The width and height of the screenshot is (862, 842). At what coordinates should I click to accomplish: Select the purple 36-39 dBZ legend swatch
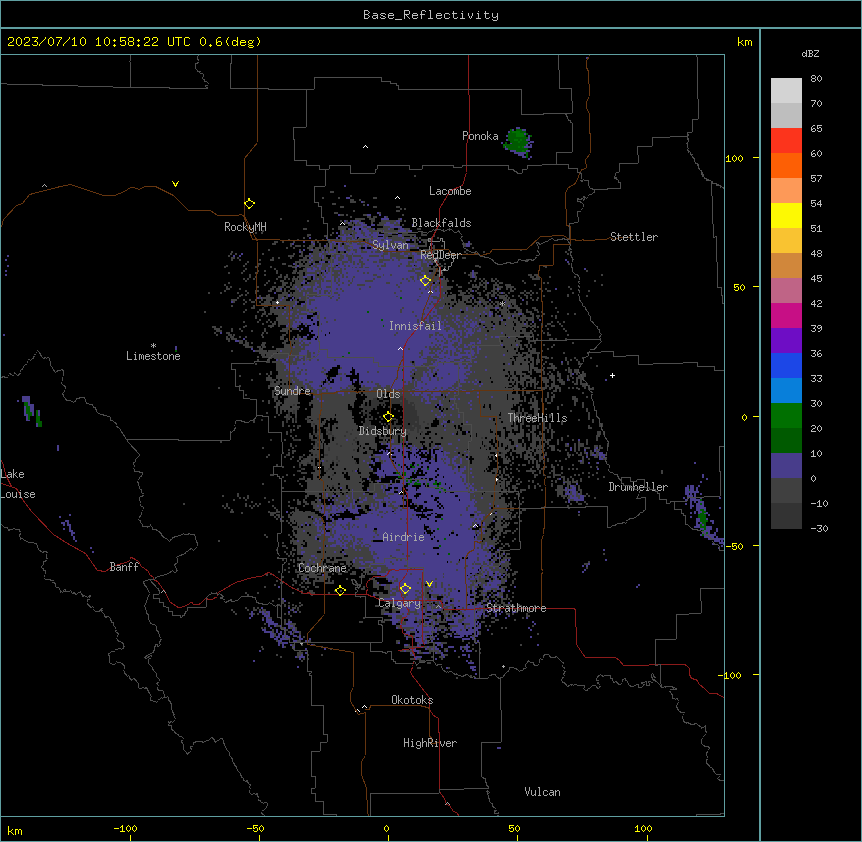(x=786, y=340)
